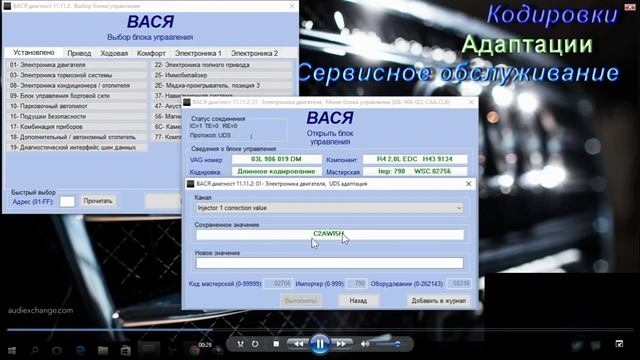Click the Кодировка value Длинное кодирование

tap(276, 171)
